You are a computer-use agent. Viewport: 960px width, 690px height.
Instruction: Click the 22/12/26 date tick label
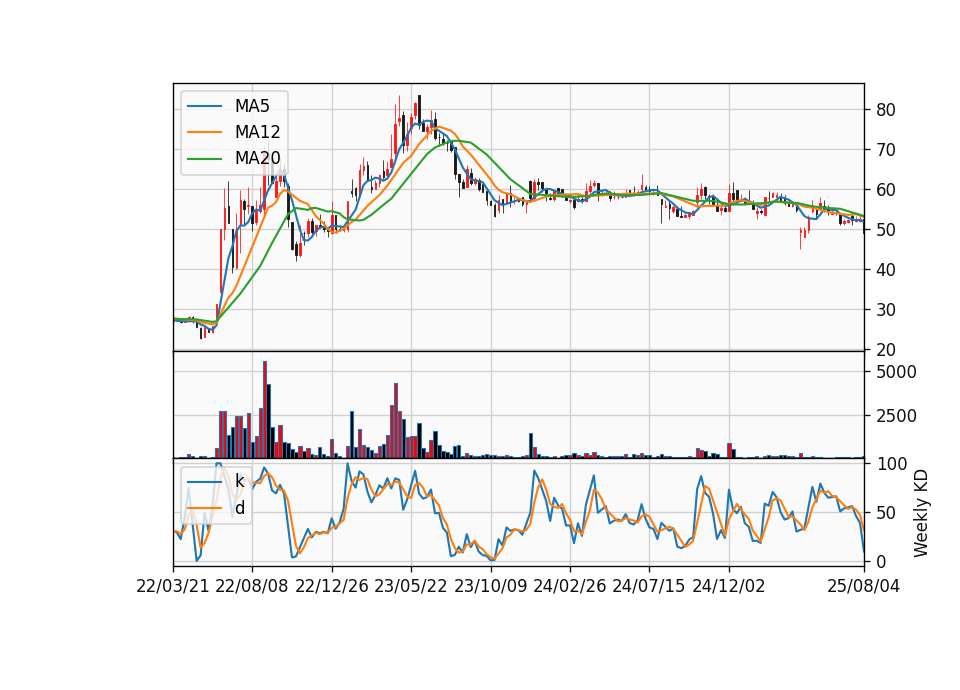point(332,586)
